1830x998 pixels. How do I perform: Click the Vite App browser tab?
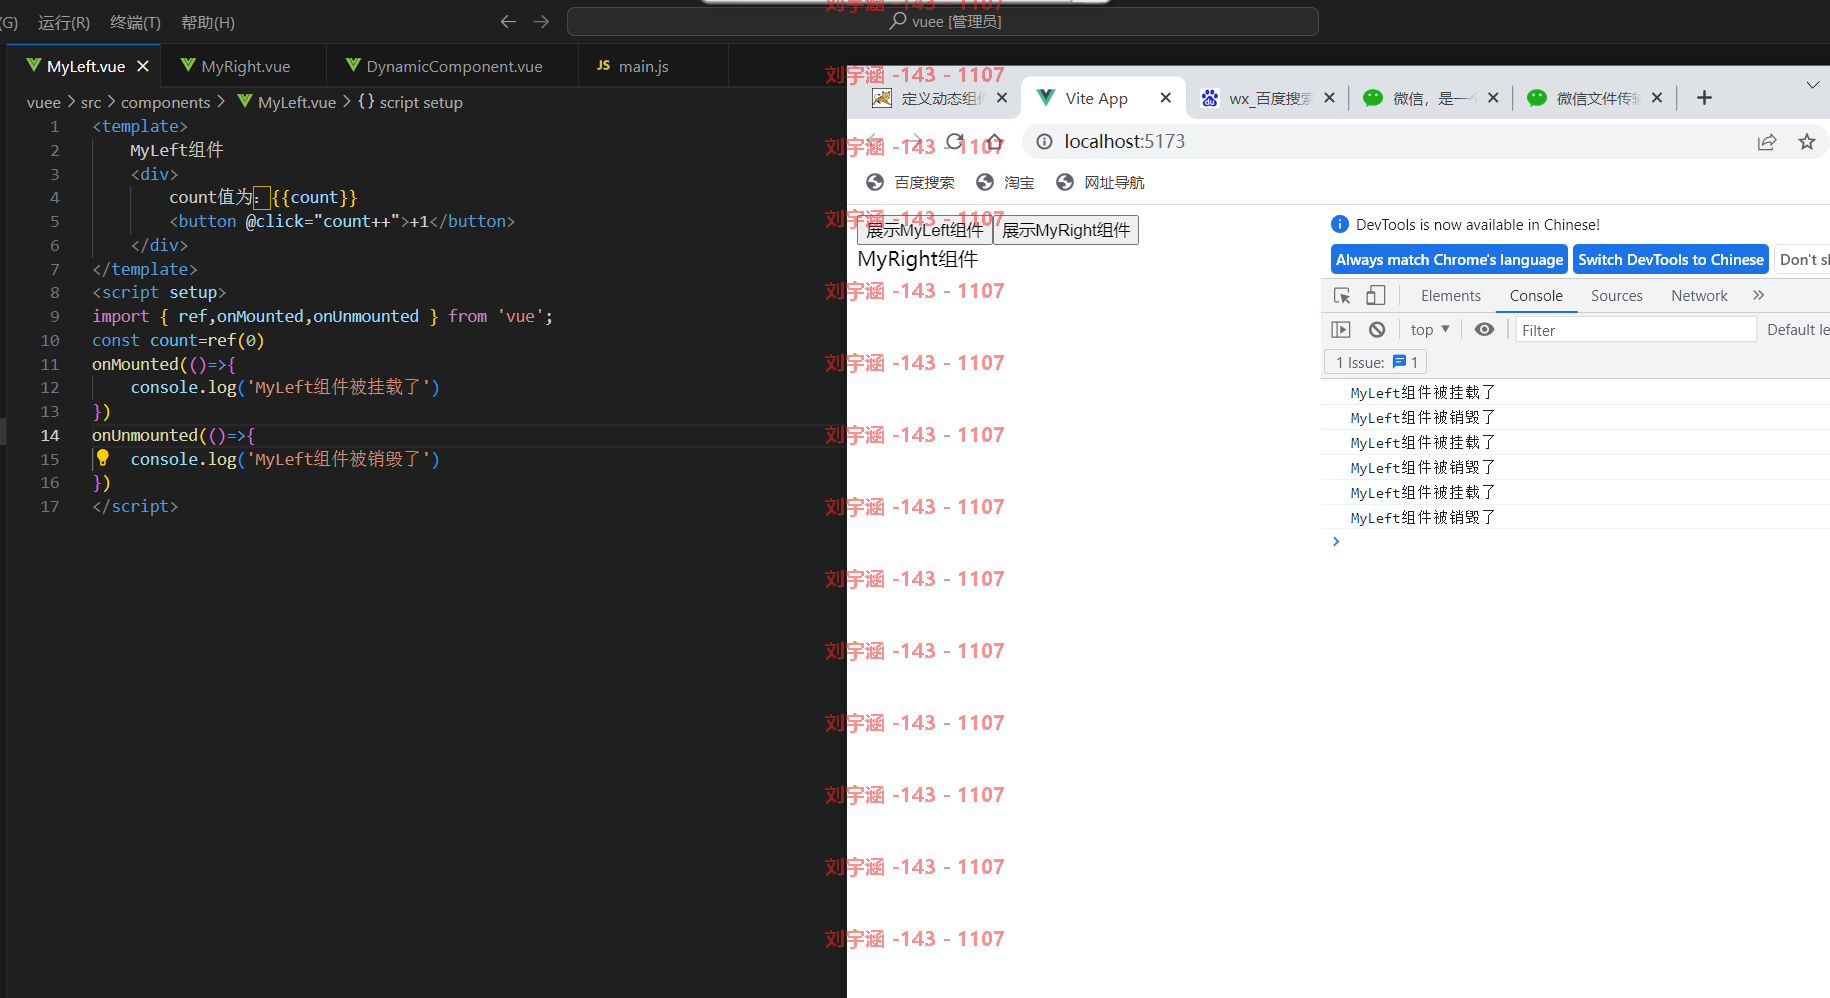(1095, 98)
